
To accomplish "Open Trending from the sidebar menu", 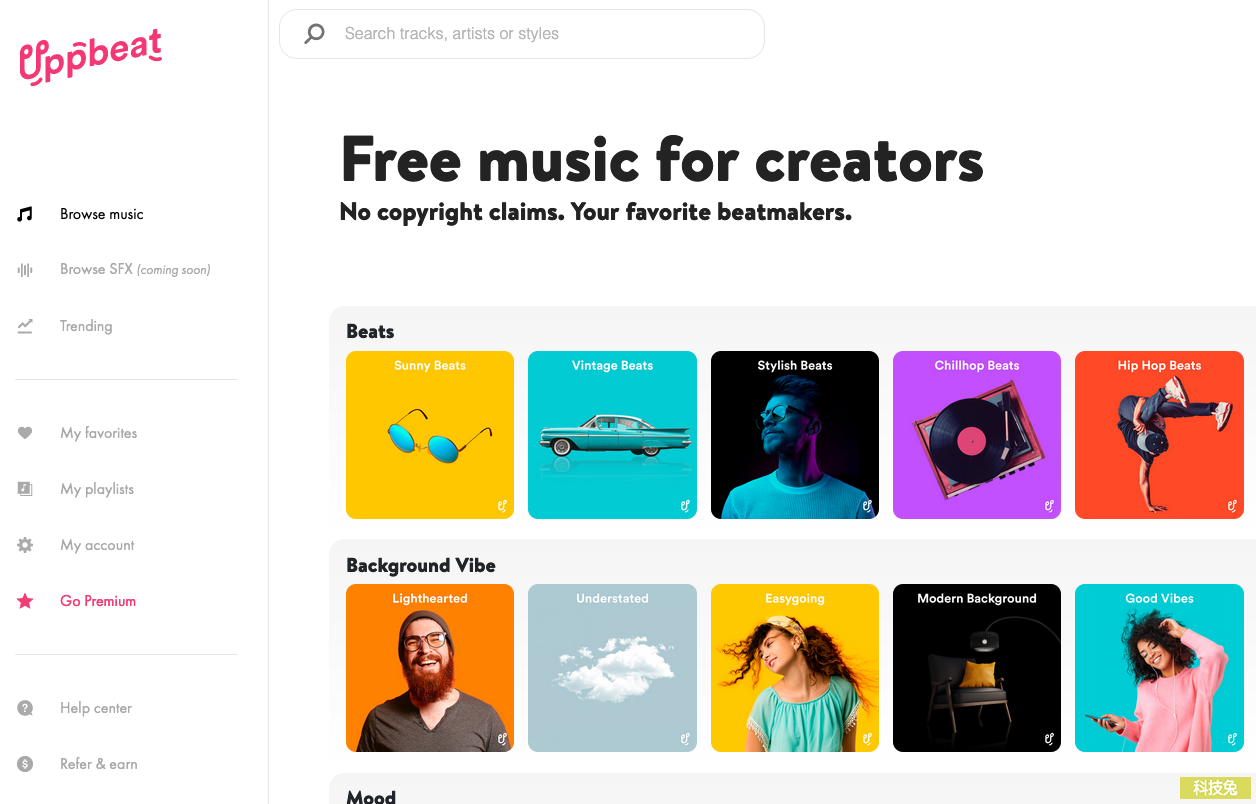I will click(86, 326).
